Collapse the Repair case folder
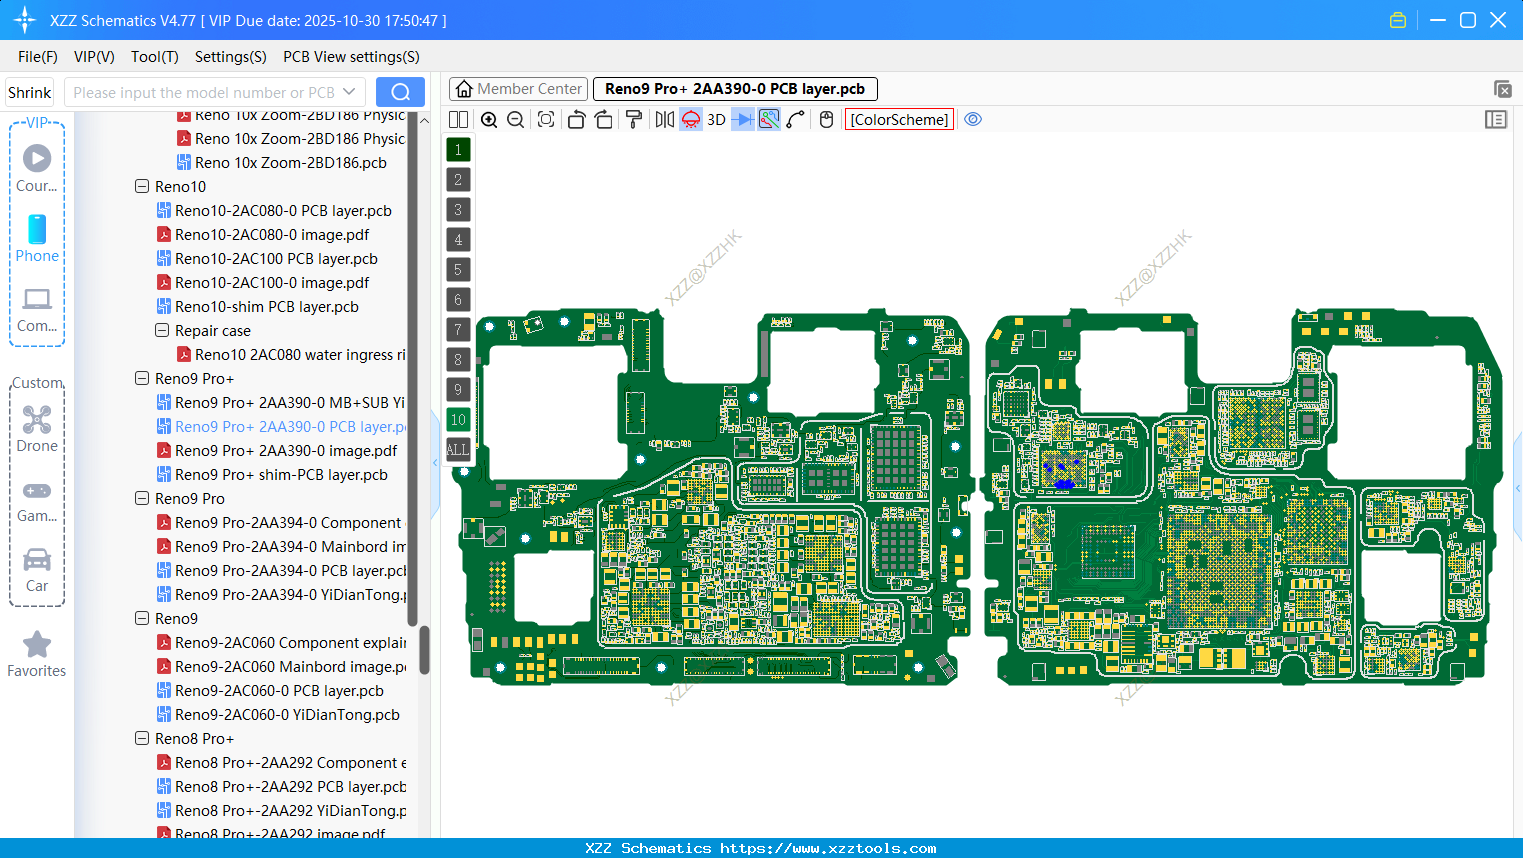1523x858 pixels. 161,330
